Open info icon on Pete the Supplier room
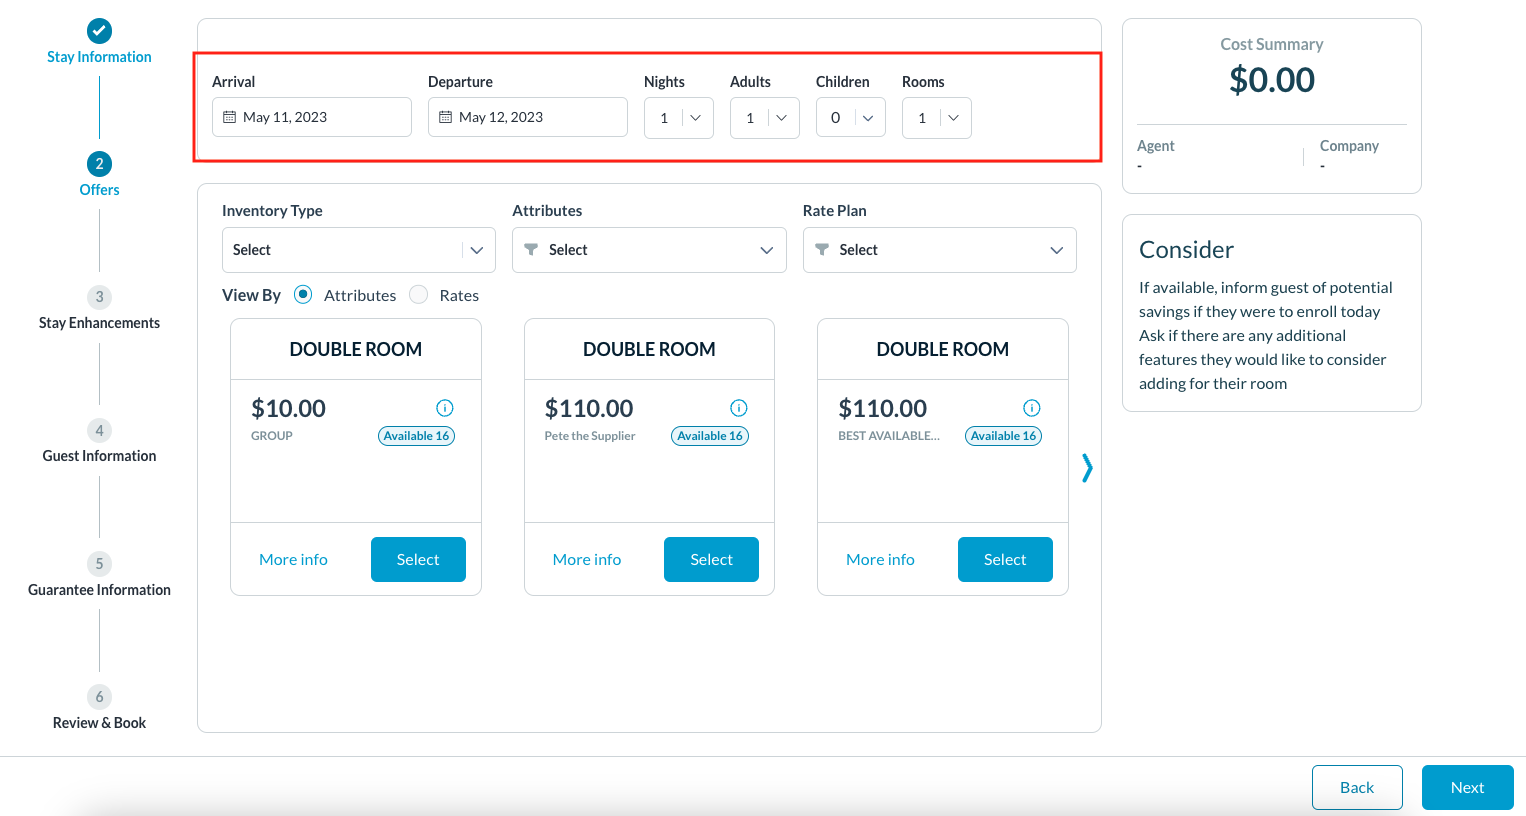 tap(739, 408)
